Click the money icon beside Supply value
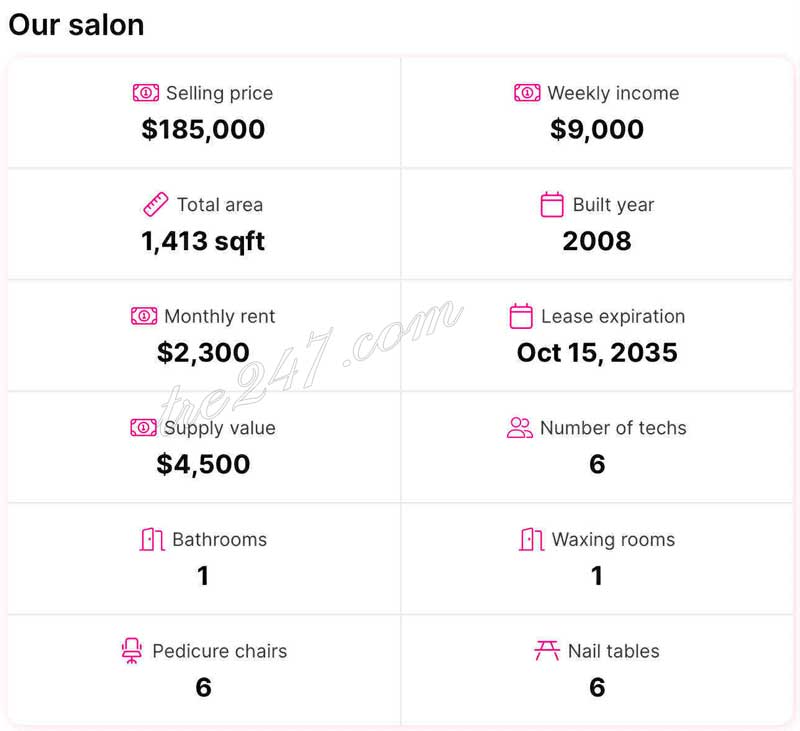Viewport: 800px width, 731px height. pos(144,428)
